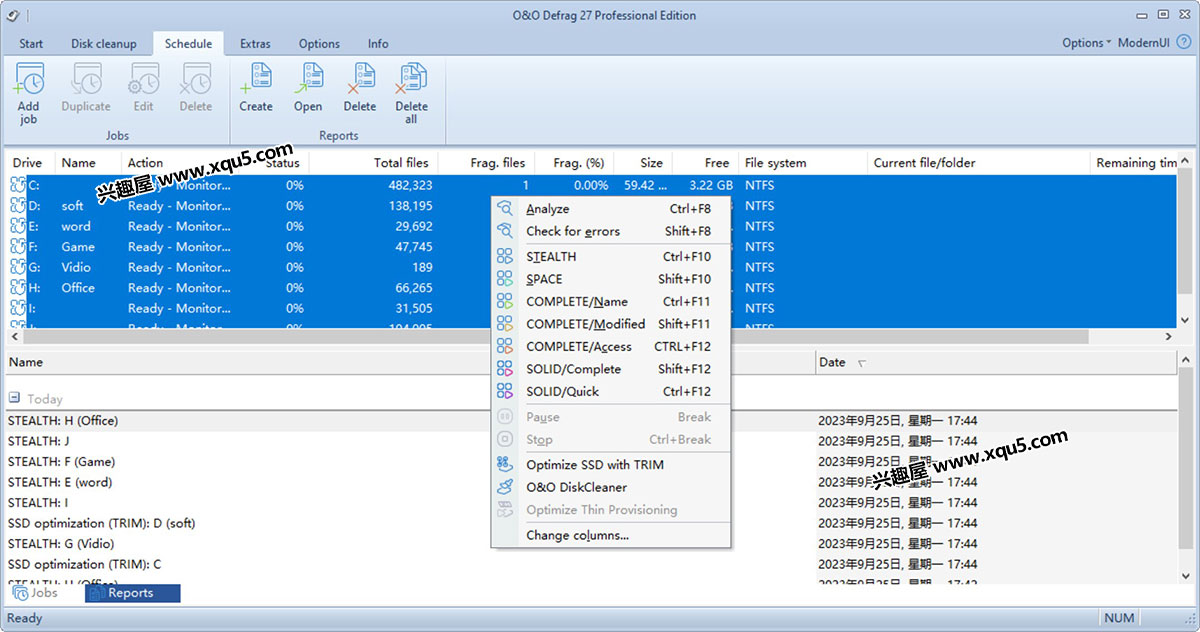Open a report with the Open icon
The height and width of the screenshot is (632, 1200).
[x=308, y=80]
